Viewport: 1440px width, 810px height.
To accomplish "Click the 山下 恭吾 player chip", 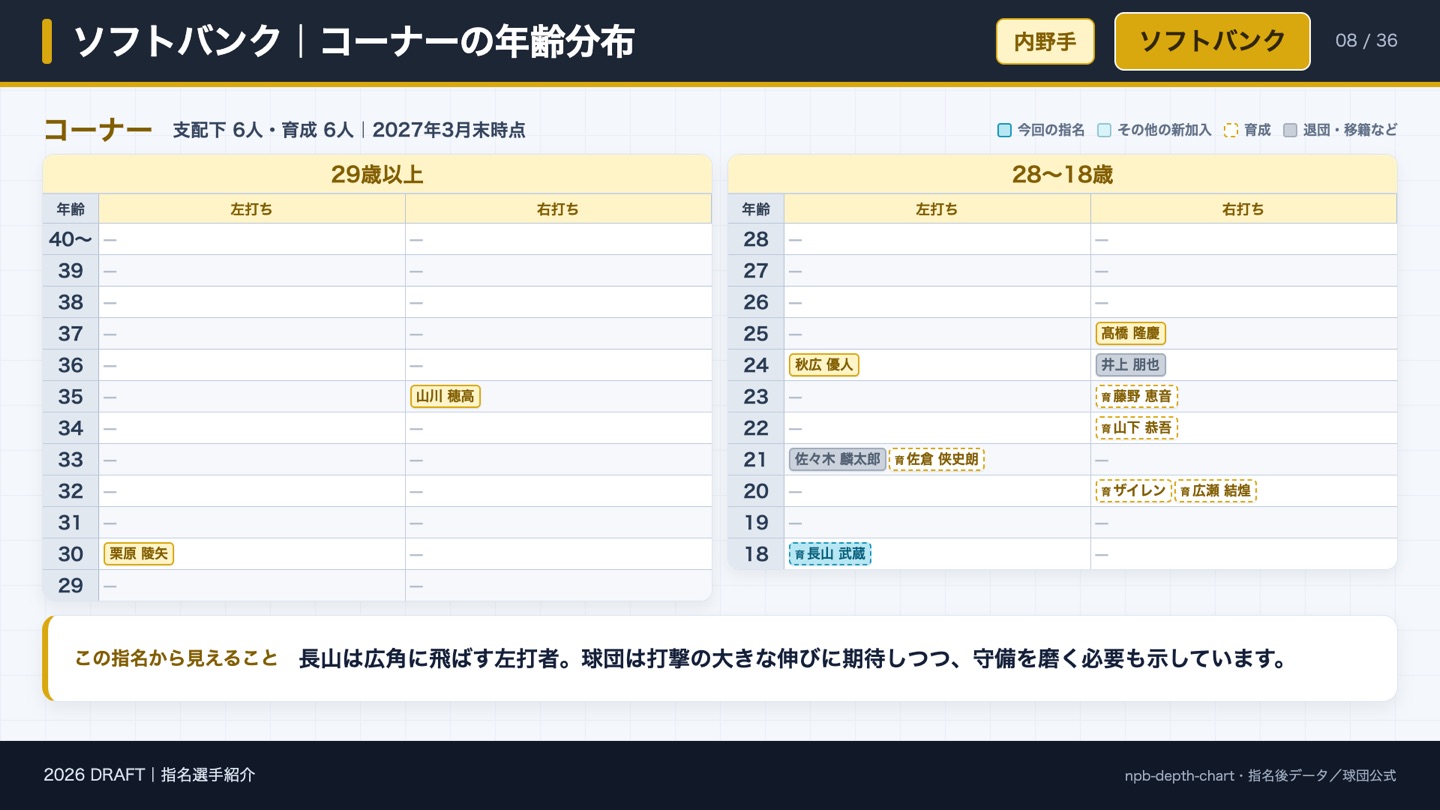I will (1136, 428).
